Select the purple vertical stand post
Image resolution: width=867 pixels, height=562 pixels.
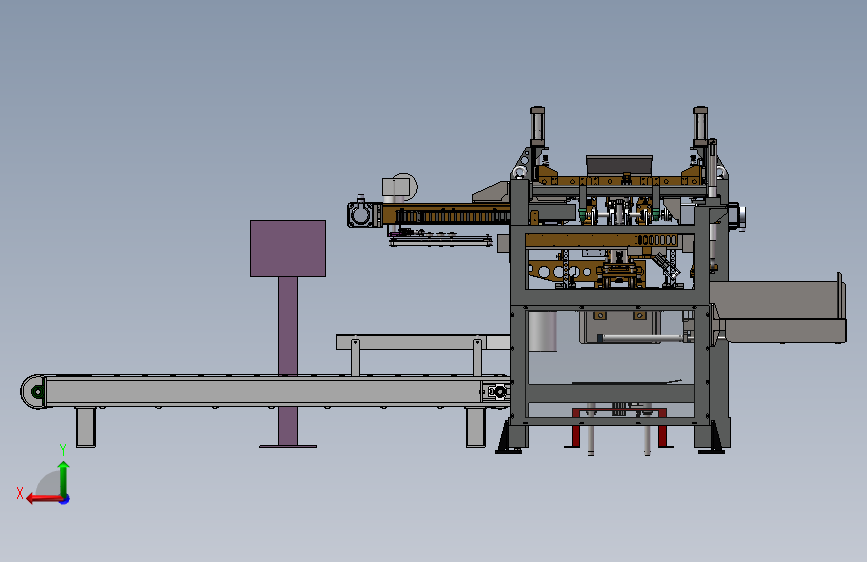pyautogui.click(x=288, y=361)
